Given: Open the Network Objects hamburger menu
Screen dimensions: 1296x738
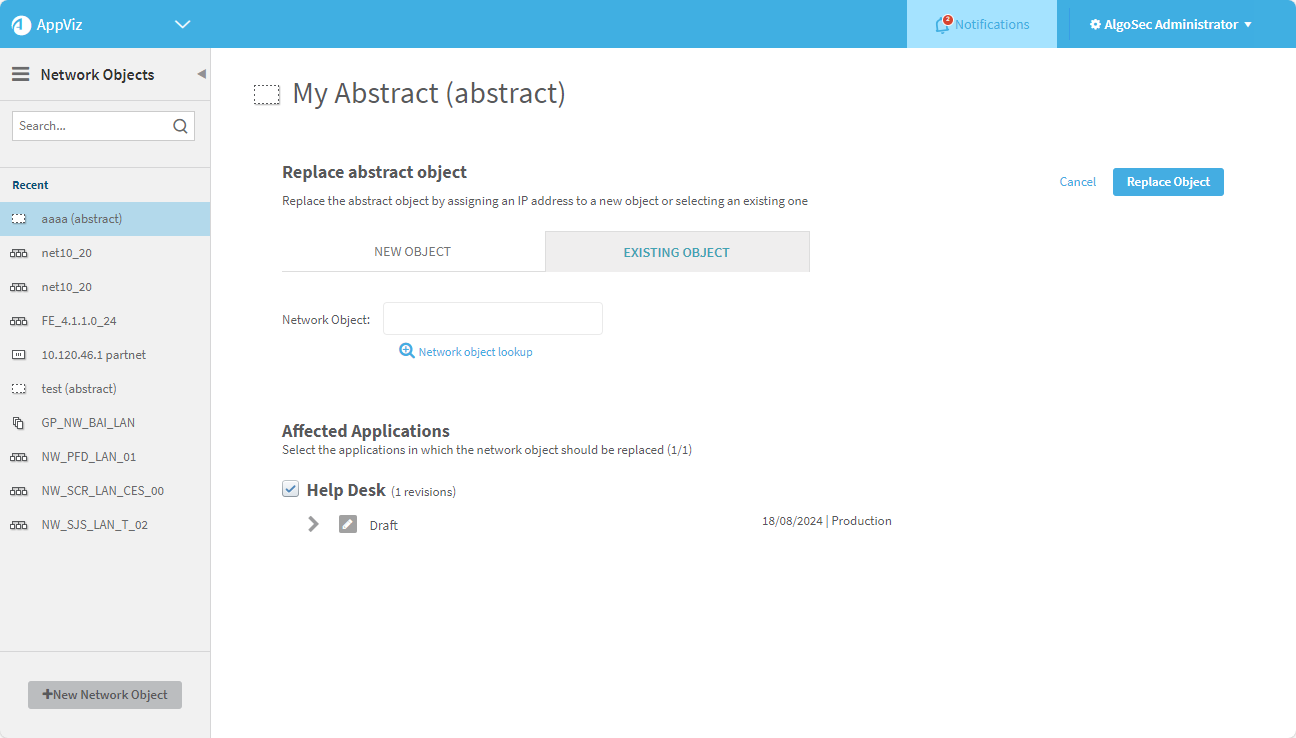Looking at the screenshot, I should point(20,74).
